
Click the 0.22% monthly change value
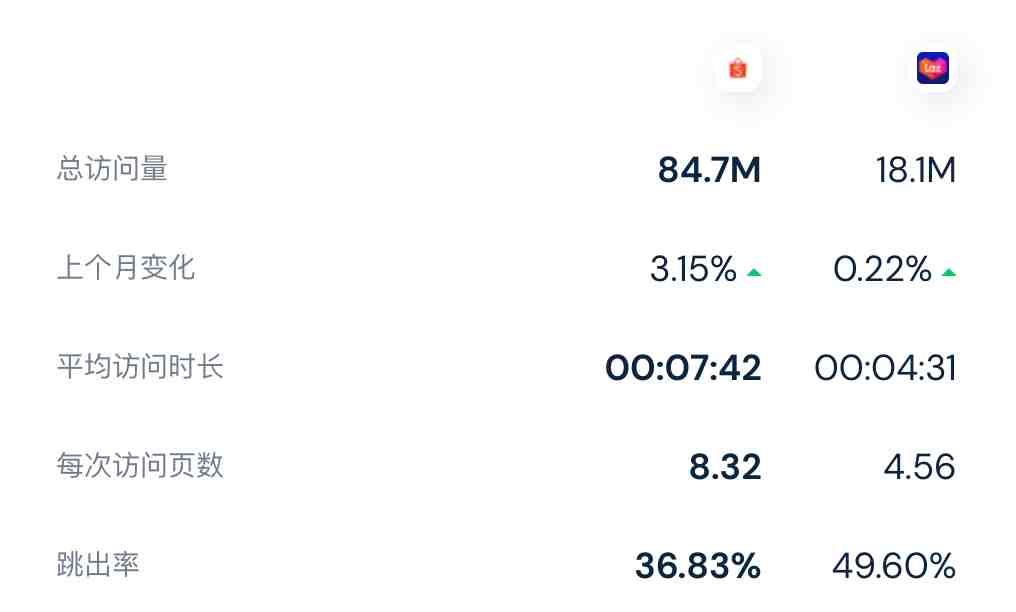pos(883,269)
